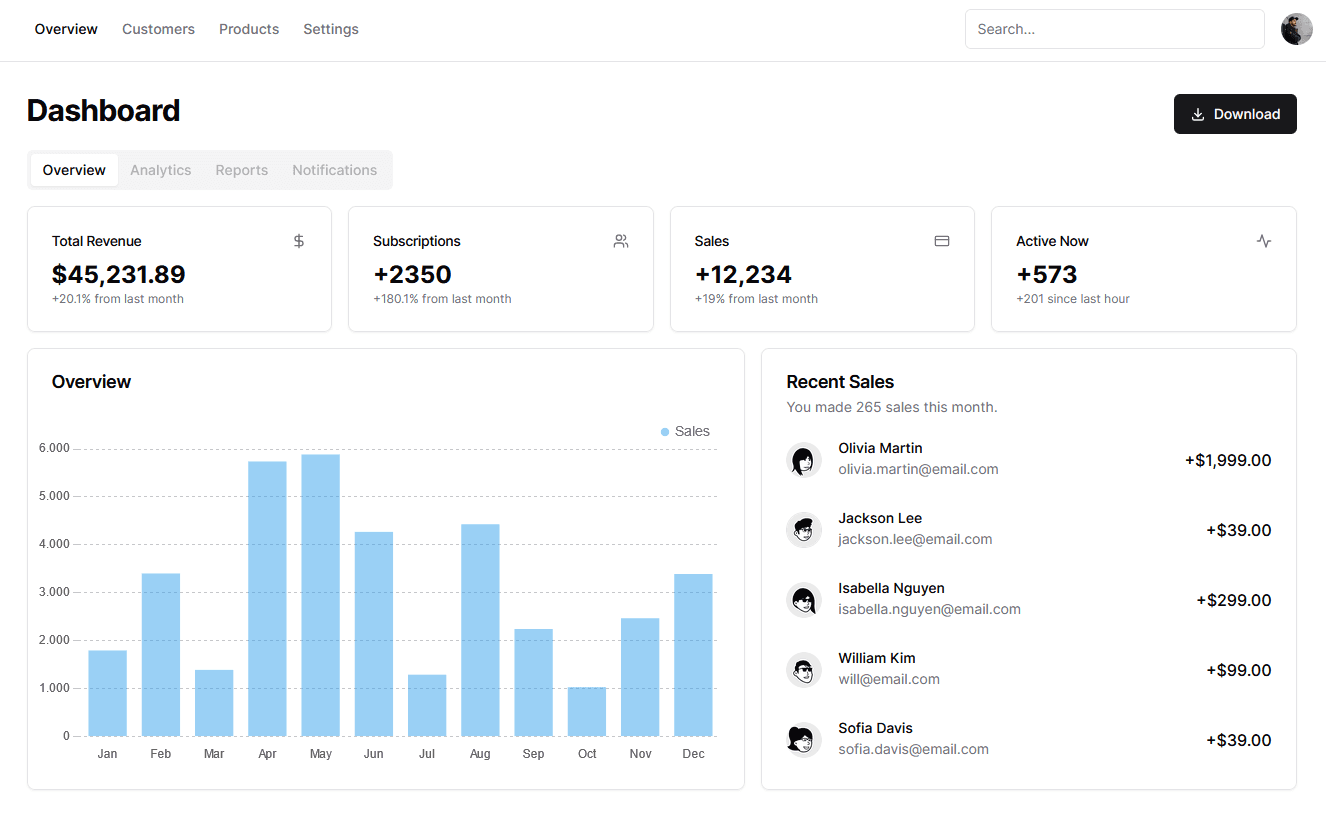Click the users icon on Subscriptions card
This screenshot has height=819, width=1326.
click(x=620, y=241)
